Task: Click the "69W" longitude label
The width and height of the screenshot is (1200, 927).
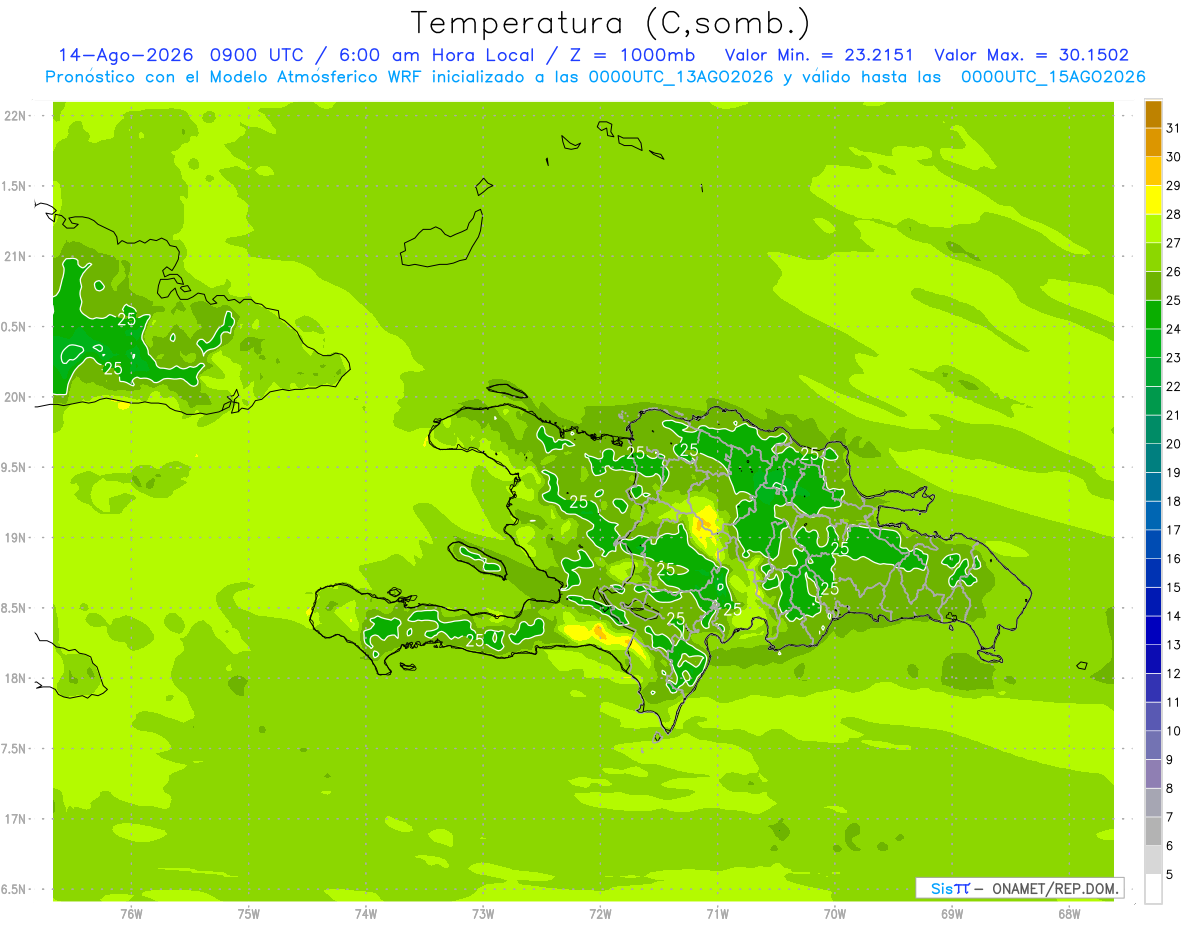Action: pos(952,914)
